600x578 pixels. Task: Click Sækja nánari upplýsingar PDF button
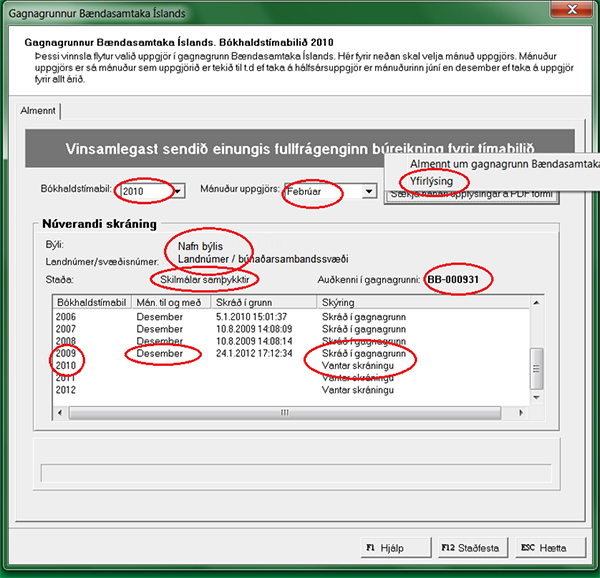click(x=471, y=195)
